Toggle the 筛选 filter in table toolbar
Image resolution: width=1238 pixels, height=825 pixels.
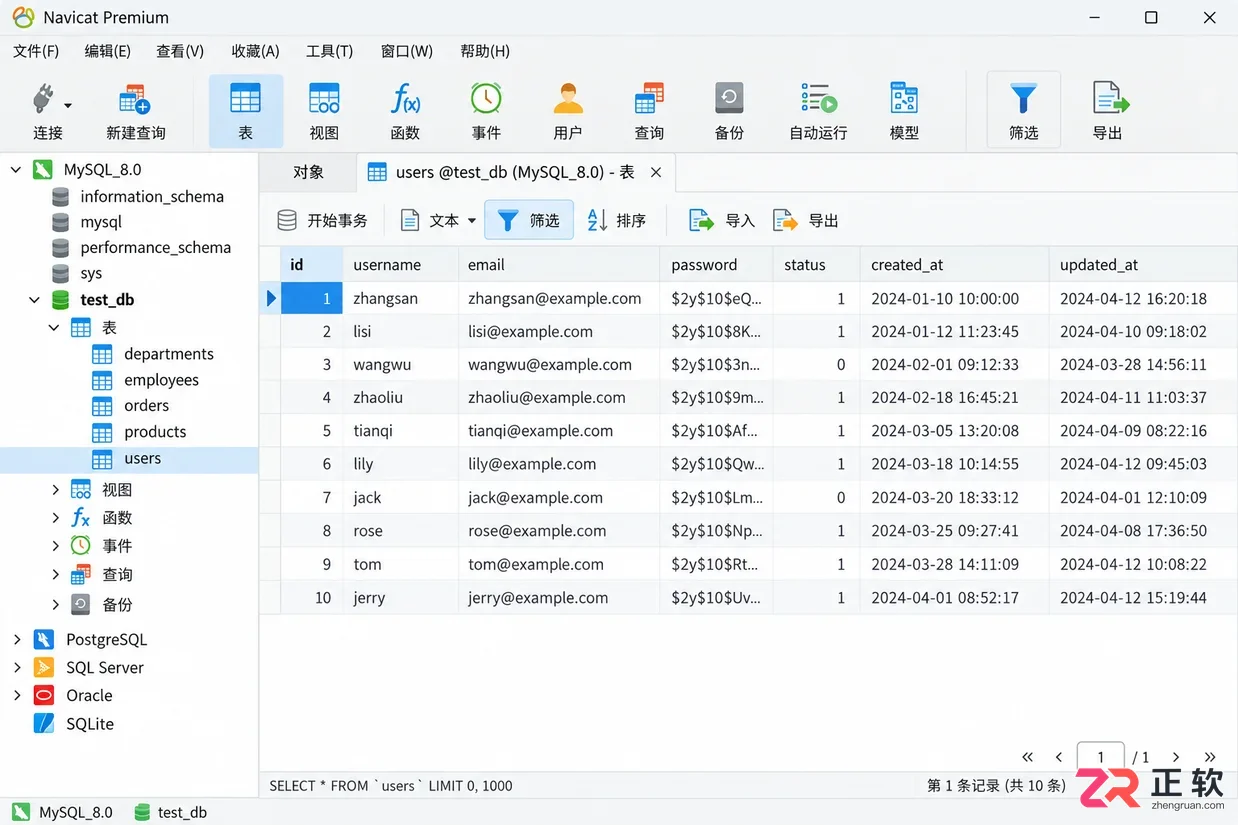tap(529, 220)
